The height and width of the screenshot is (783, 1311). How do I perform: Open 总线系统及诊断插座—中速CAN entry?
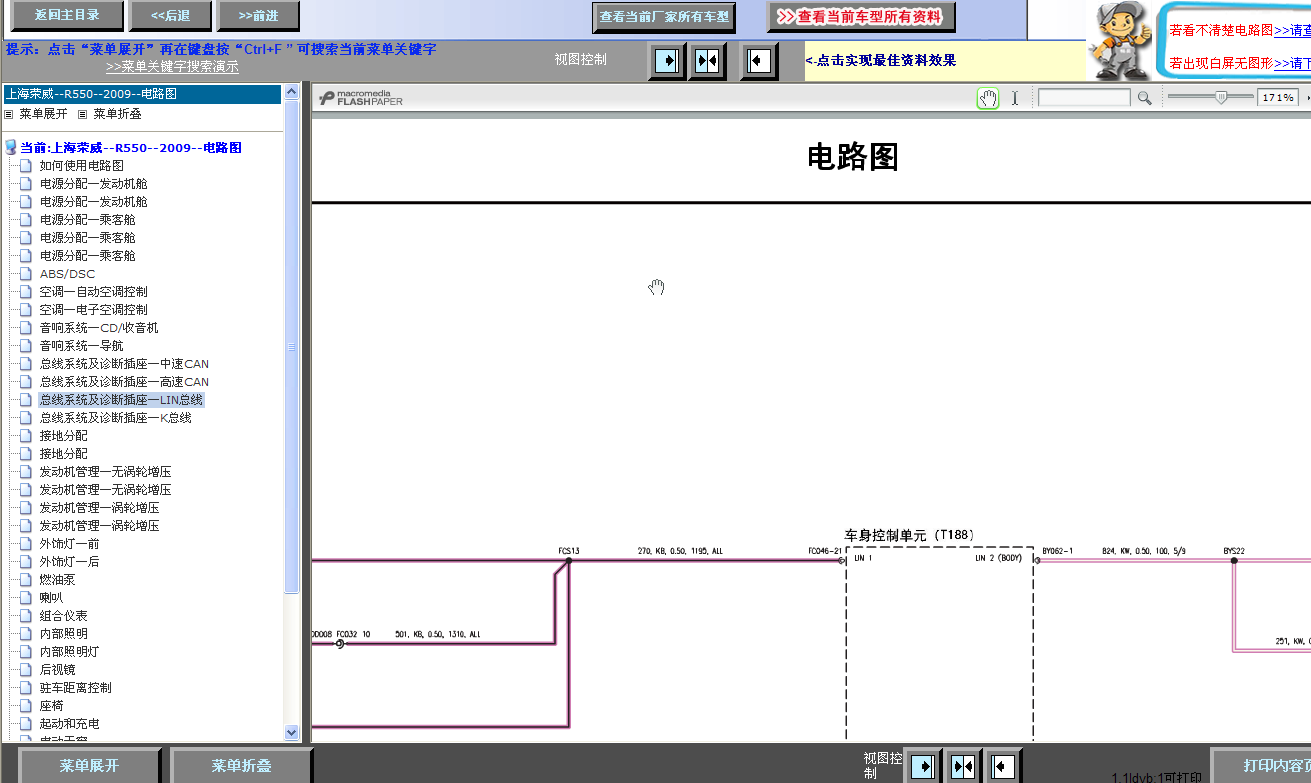click(124, 363)
